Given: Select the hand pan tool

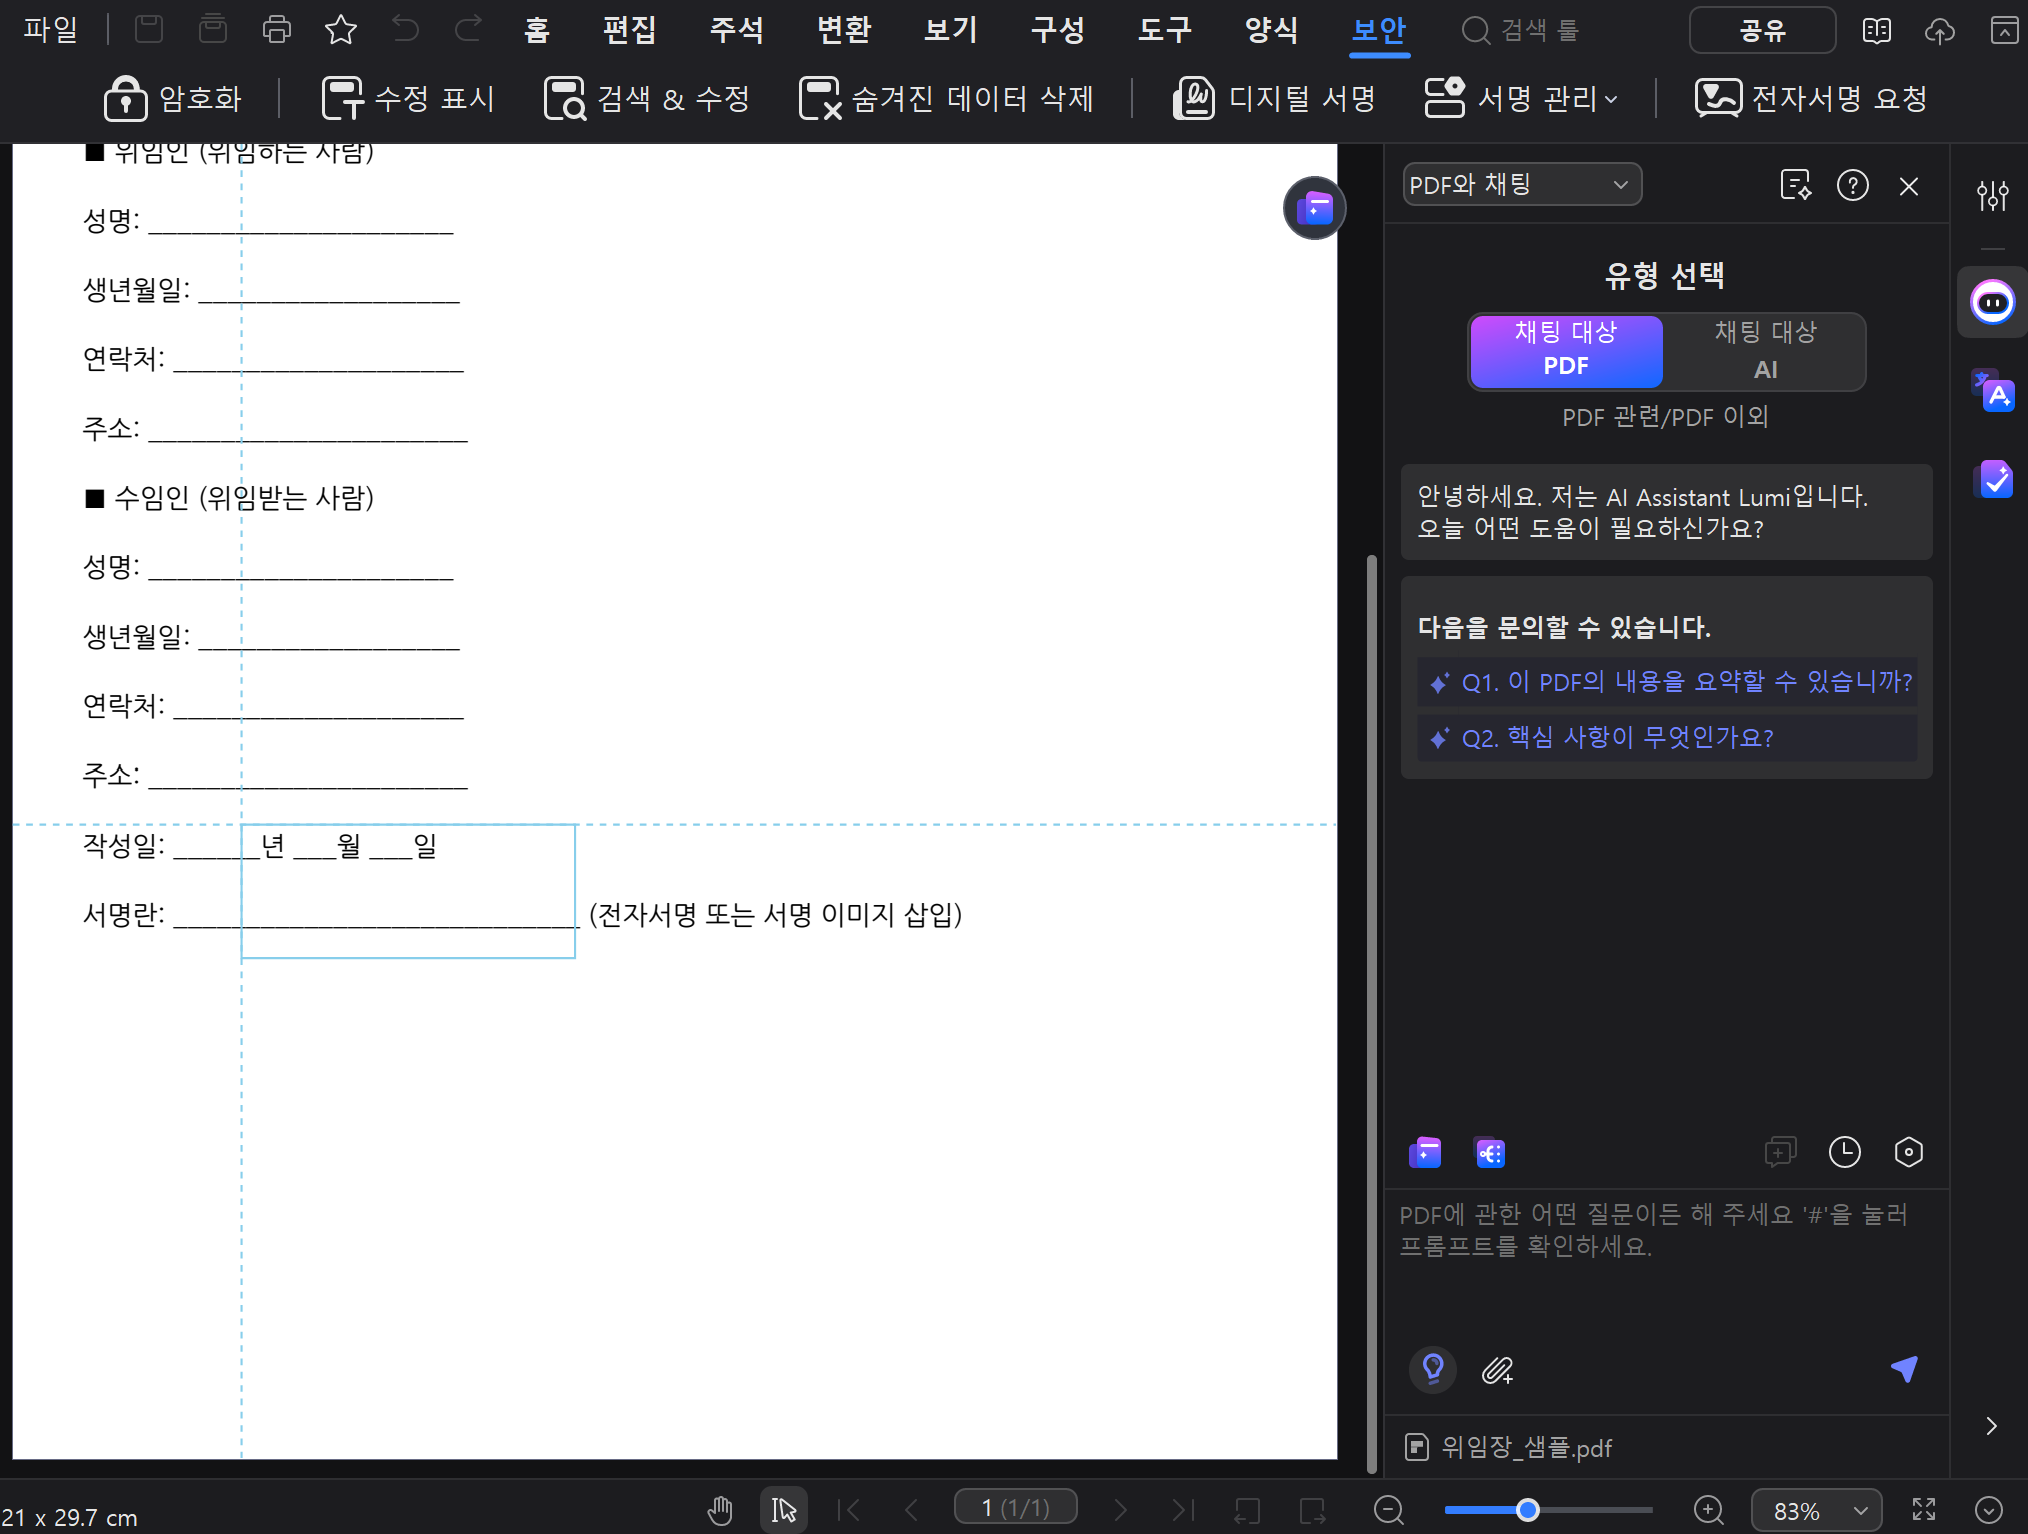Looking at the screenshot, I should tap(720, 1509).
